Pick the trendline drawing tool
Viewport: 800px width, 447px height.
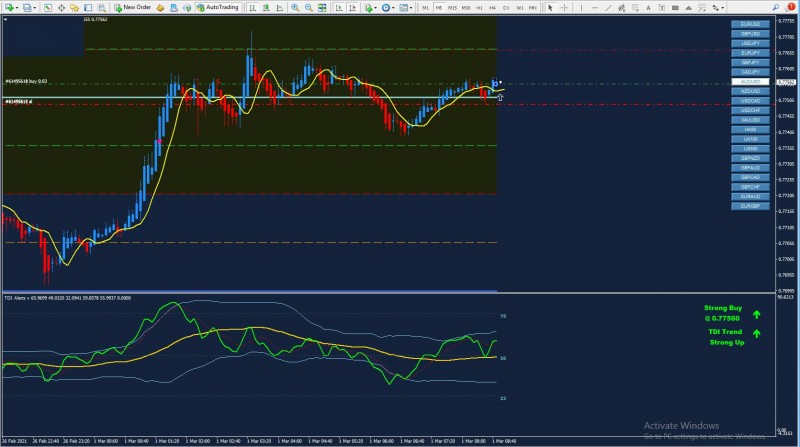(609, 7)
